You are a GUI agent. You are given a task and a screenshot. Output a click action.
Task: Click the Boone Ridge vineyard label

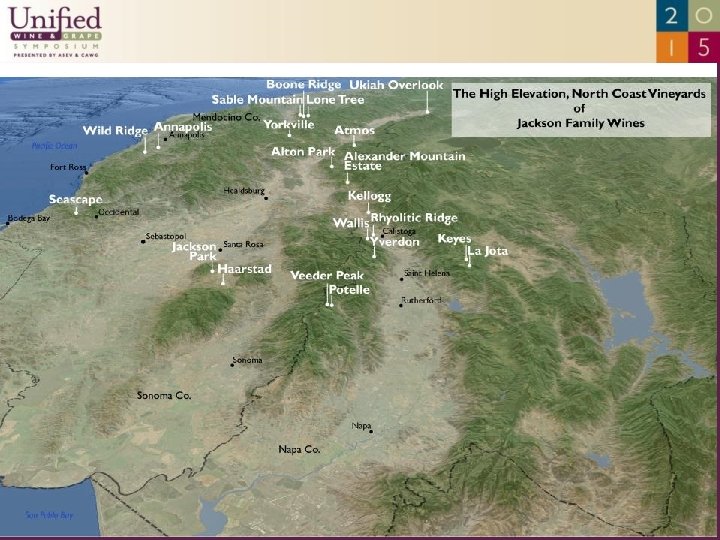coord(304,85)
